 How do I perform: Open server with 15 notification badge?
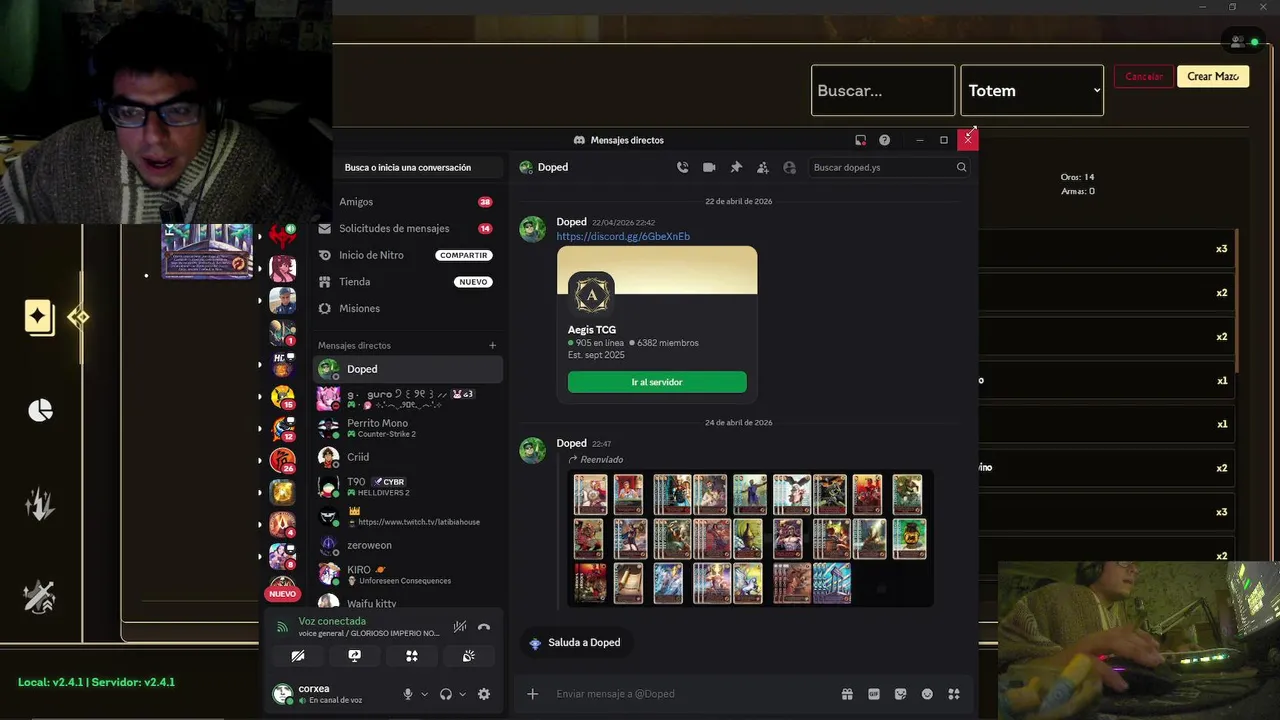pos(283,398)
